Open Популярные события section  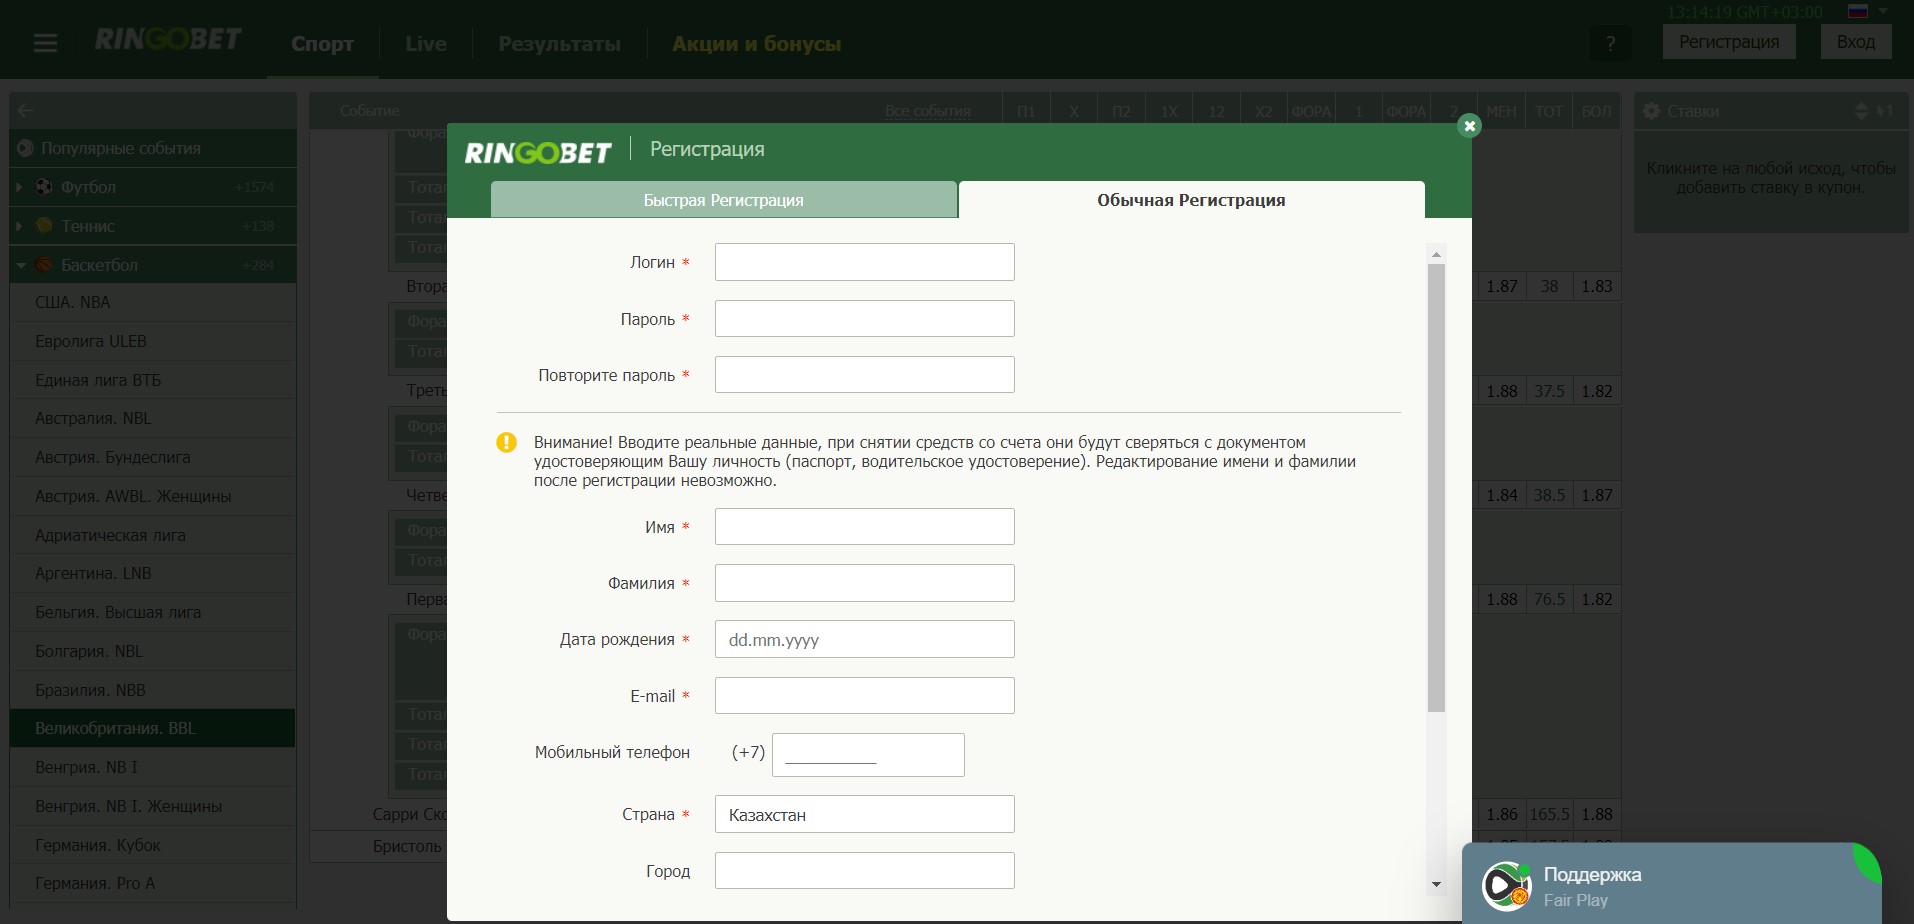[153, 148]
